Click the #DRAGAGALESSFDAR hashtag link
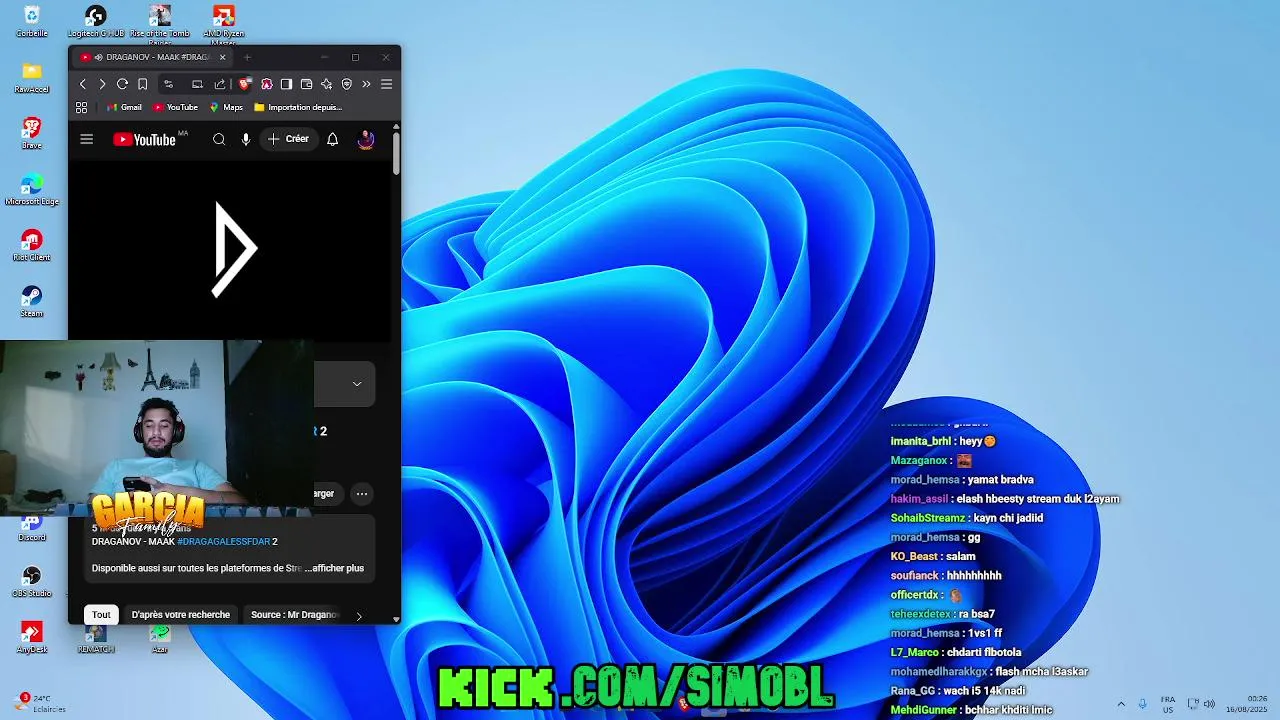1280x720 pixels. [x=224, y=541]
